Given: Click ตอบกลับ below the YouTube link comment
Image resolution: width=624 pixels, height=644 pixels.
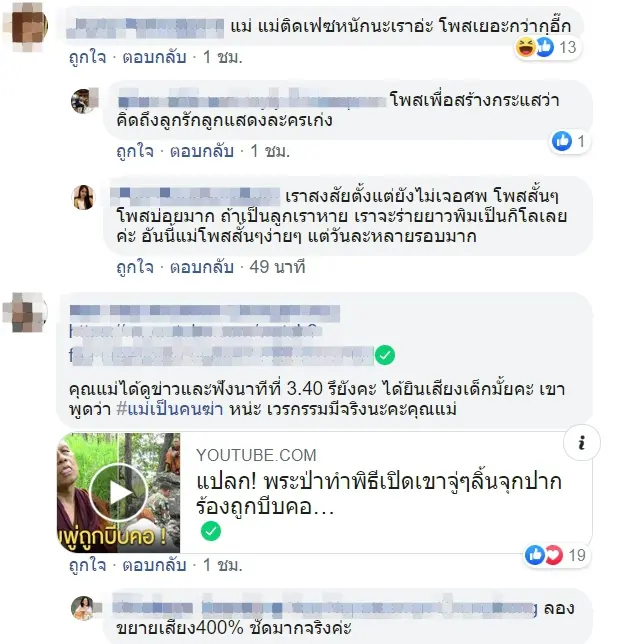Looking at the screenshot, I should pyautogui.click(x=154, y=565).
